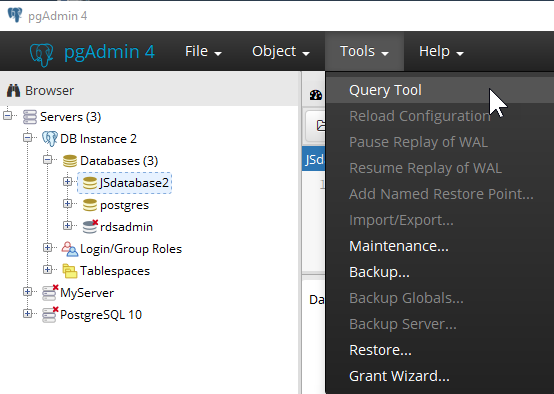Expand the MyServer server node
The image size is (554, 394).
coord(28,292)
